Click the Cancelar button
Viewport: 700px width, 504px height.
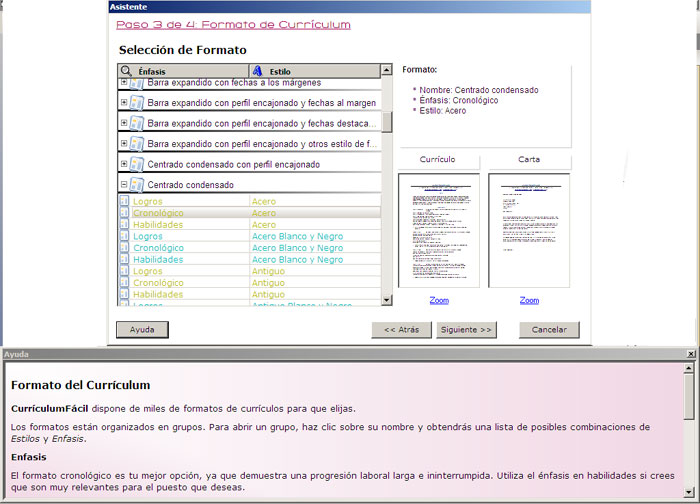549,330
